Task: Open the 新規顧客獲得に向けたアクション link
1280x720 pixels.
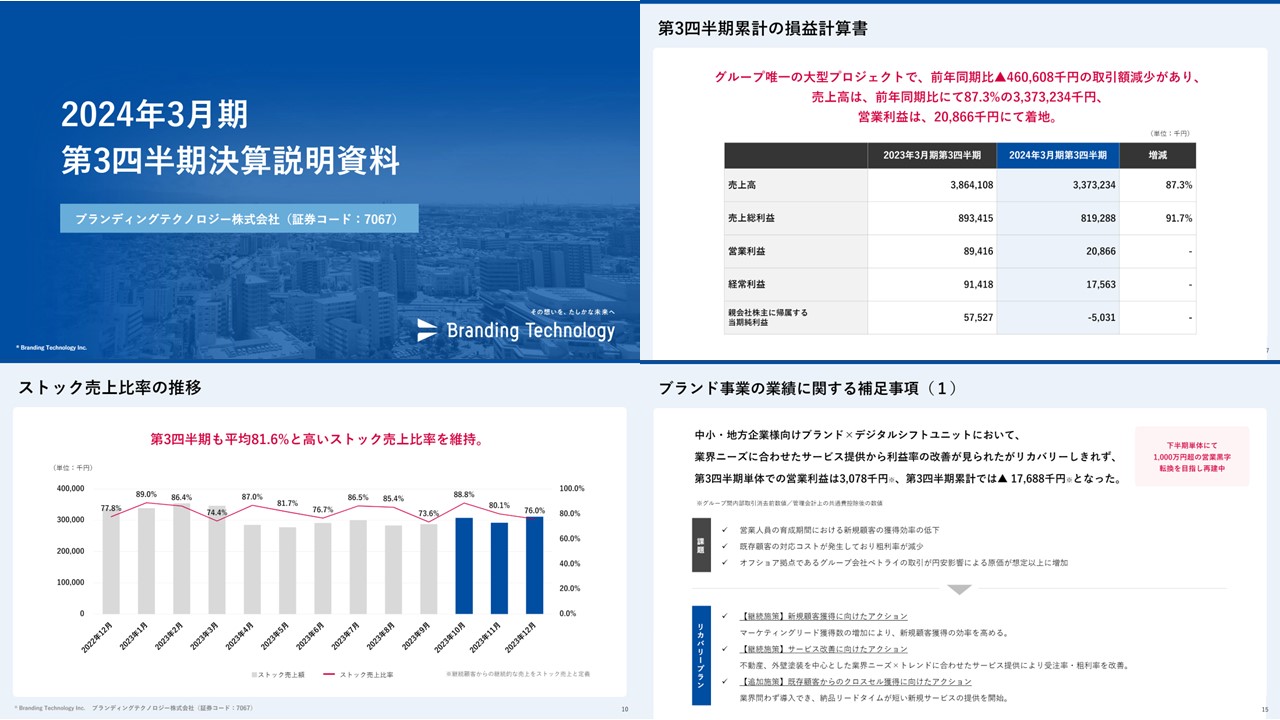Action: [x=822, y=615]
